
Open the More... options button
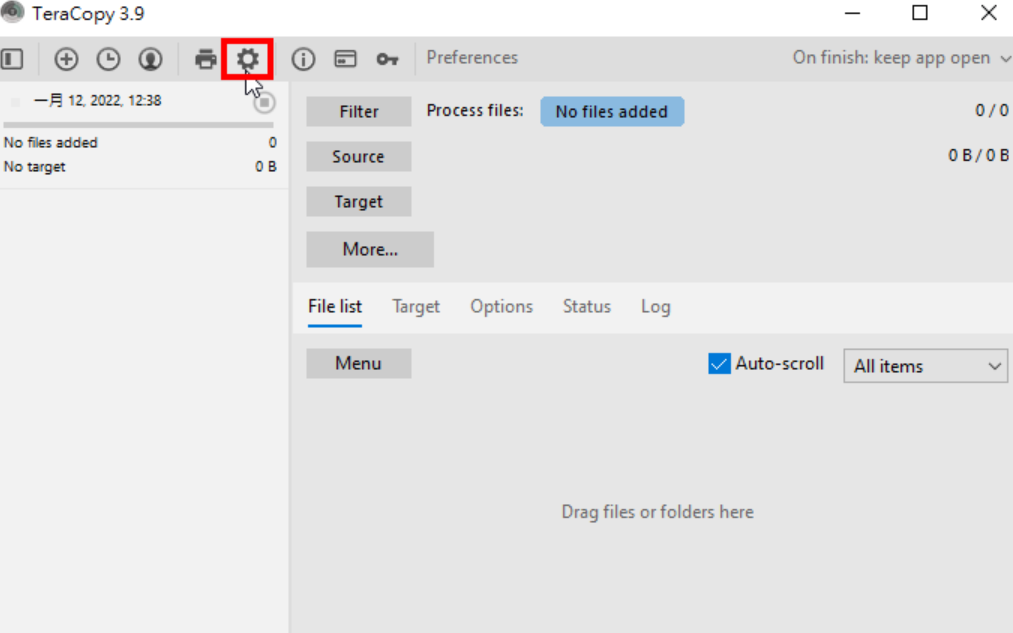[370, 249]
